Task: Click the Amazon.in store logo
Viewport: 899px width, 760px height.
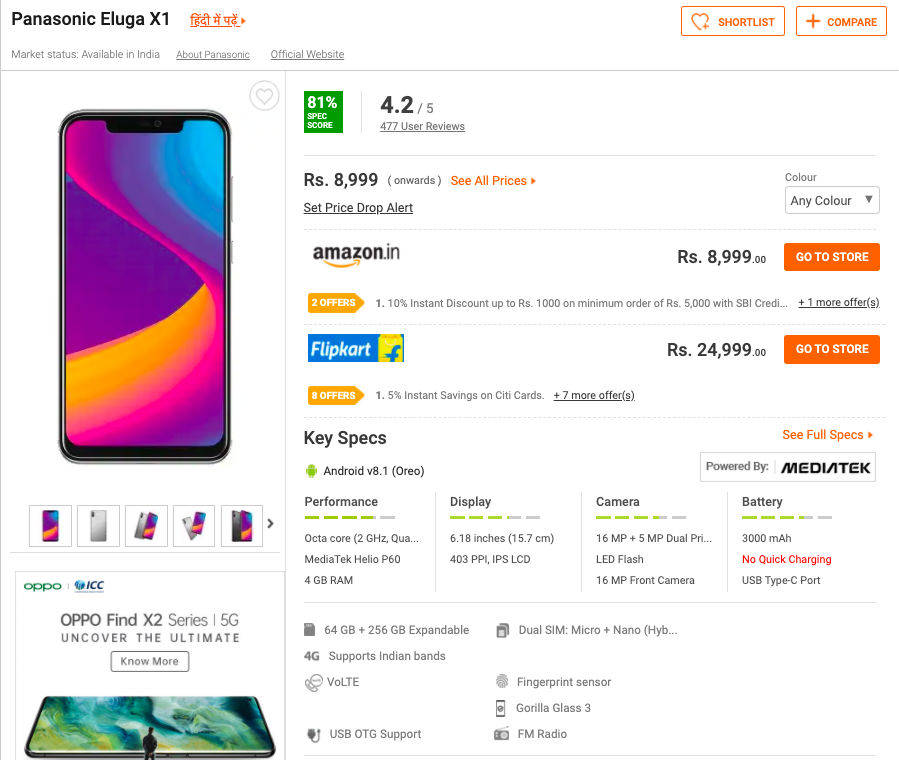Action: tap(356, 256)
